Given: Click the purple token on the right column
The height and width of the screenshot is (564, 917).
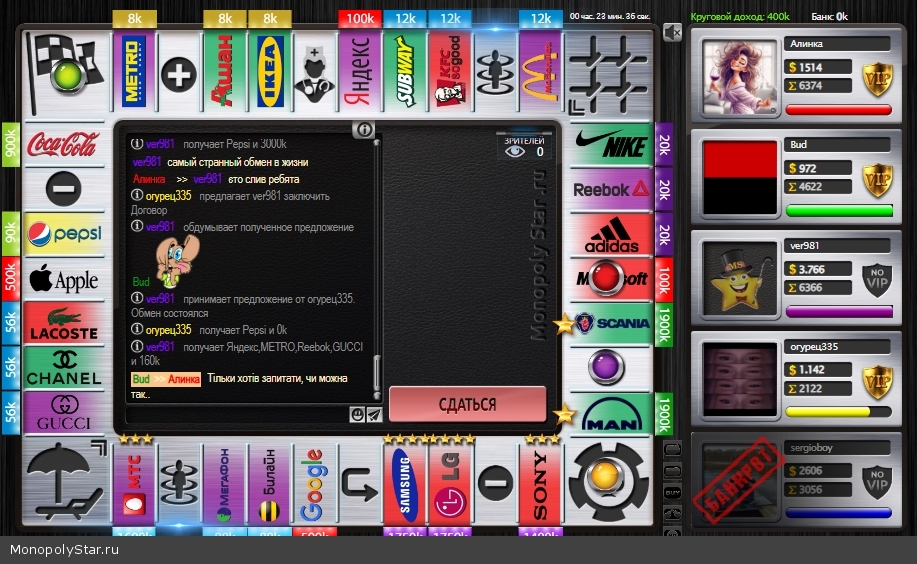Looking at the screenshot, I should coord(606,367).
